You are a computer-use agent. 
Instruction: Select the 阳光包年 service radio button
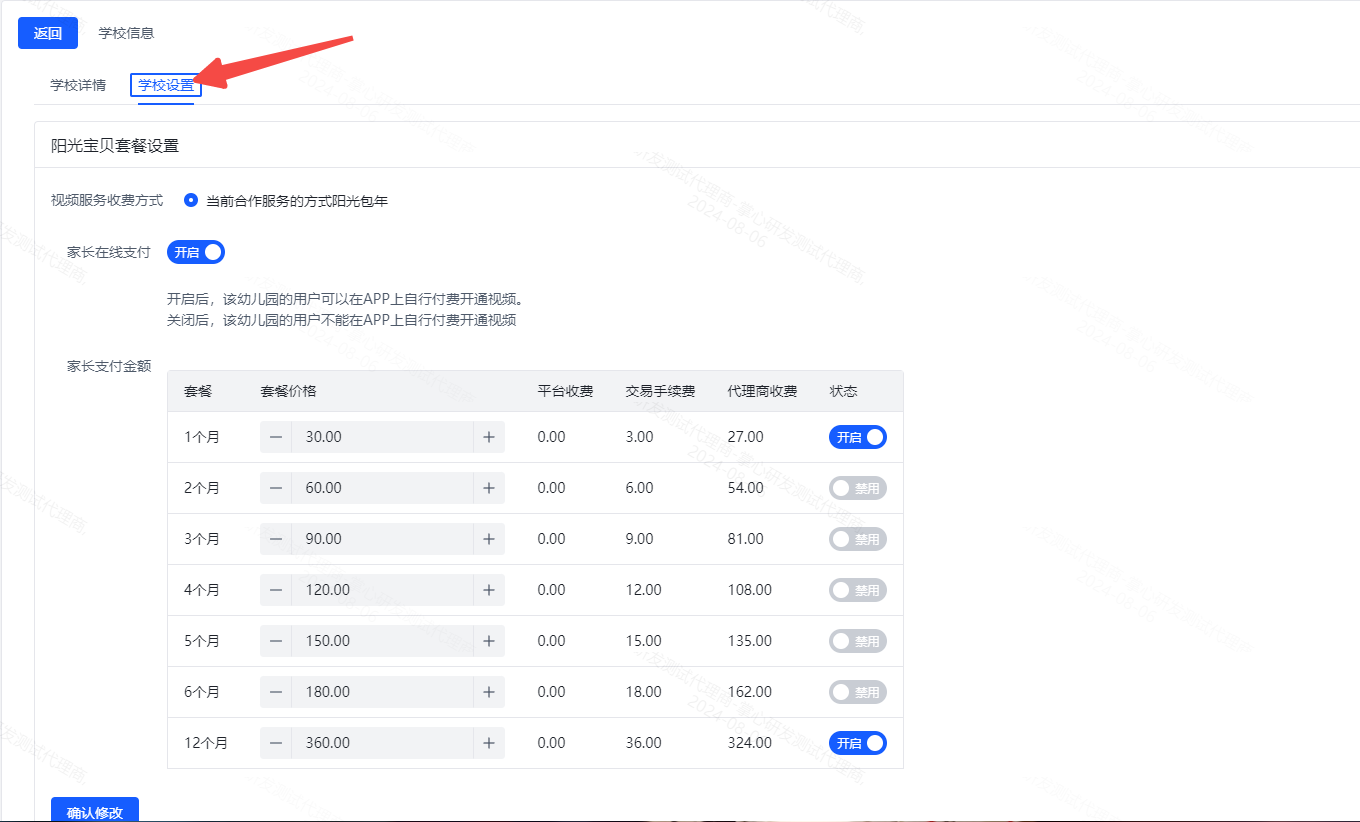coord(191,200)
